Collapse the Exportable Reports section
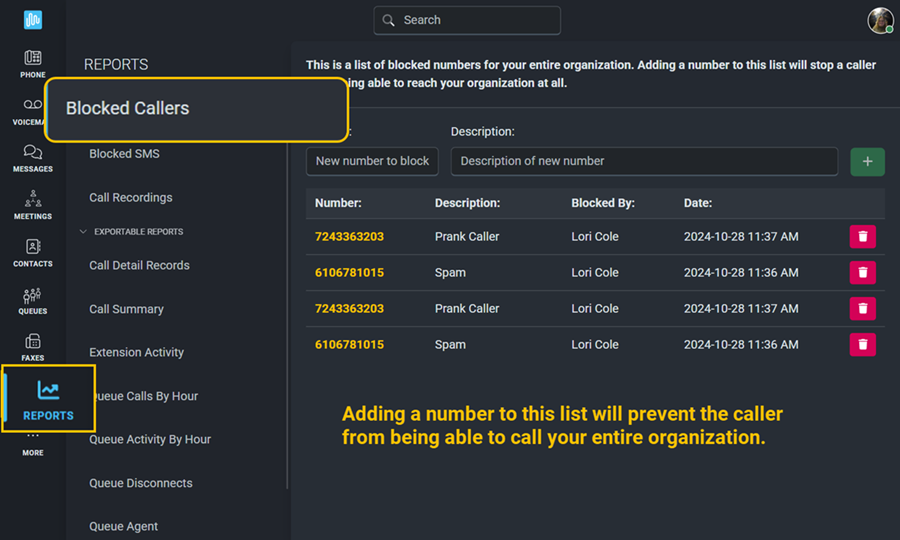Screen dimensions: 900x540 tap(84, 232)
